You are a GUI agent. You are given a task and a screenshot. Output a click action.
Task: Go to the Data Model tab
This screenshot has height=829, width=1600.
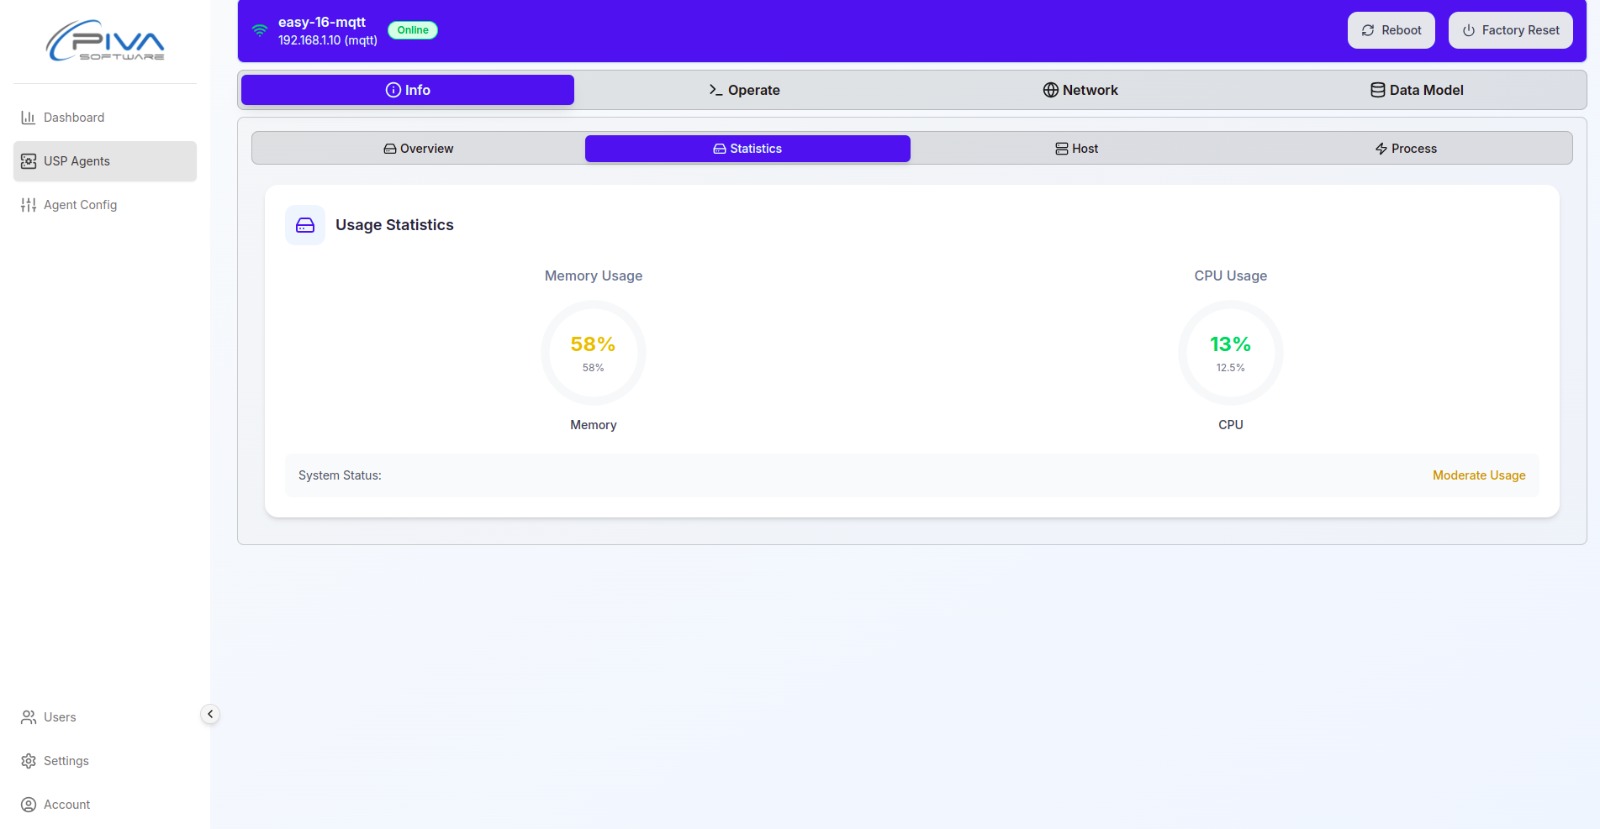(x=1416, y=90)
